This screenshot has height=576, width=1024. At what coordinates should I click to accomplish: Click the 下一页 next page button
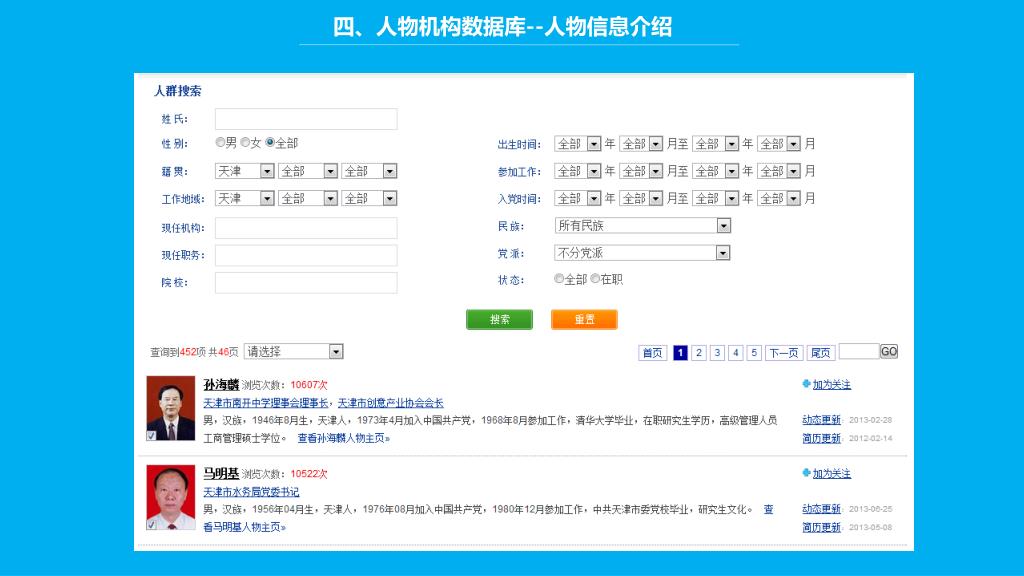pyautogui.click(x=784, y=352)
